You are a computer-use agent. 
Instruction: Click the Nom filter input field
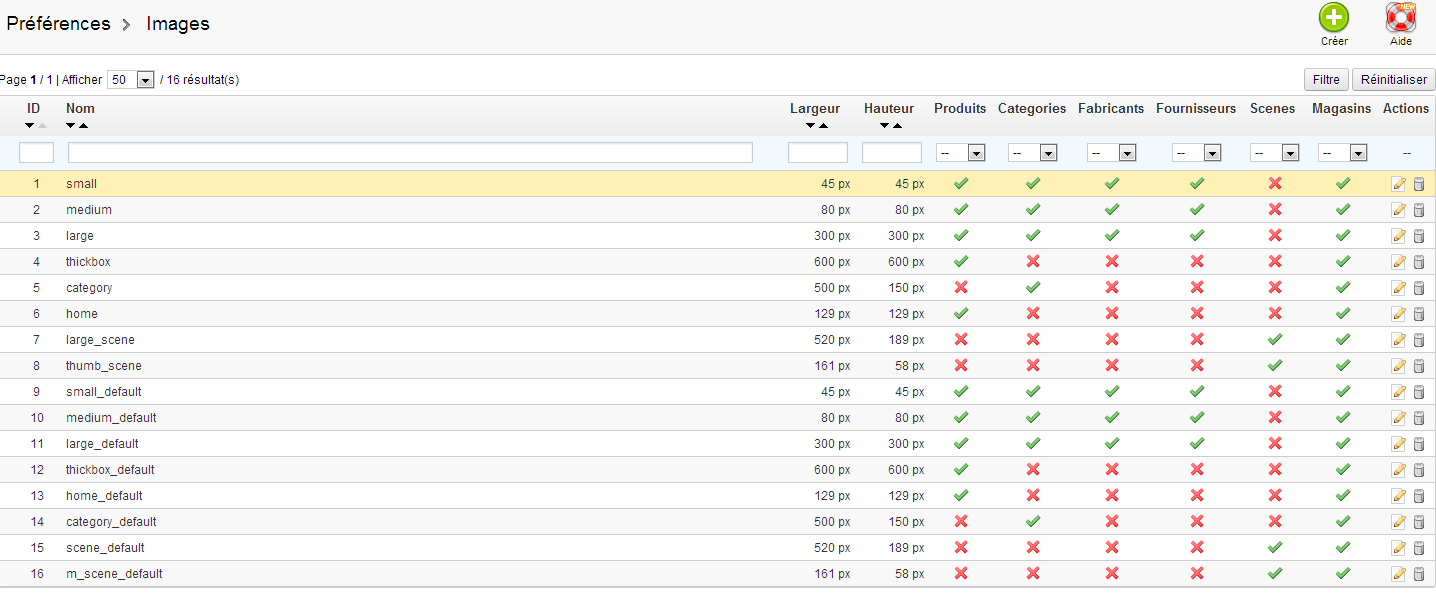(x=410, y=153)
